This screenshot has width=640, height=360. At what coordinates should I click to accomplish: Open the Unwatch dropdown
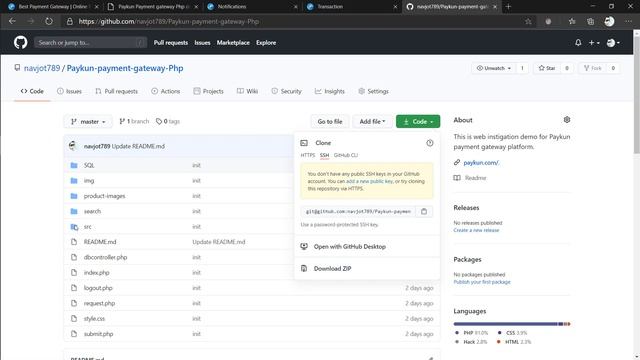(494, 68)
